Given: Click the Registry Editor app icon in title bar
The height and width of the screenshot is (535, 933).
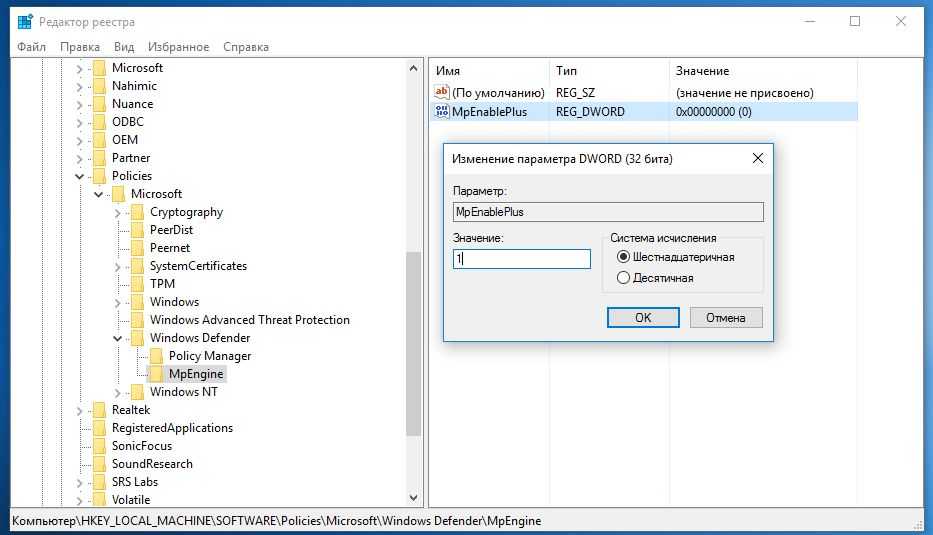Looking at the screenshot, I should tap(24, 21).
